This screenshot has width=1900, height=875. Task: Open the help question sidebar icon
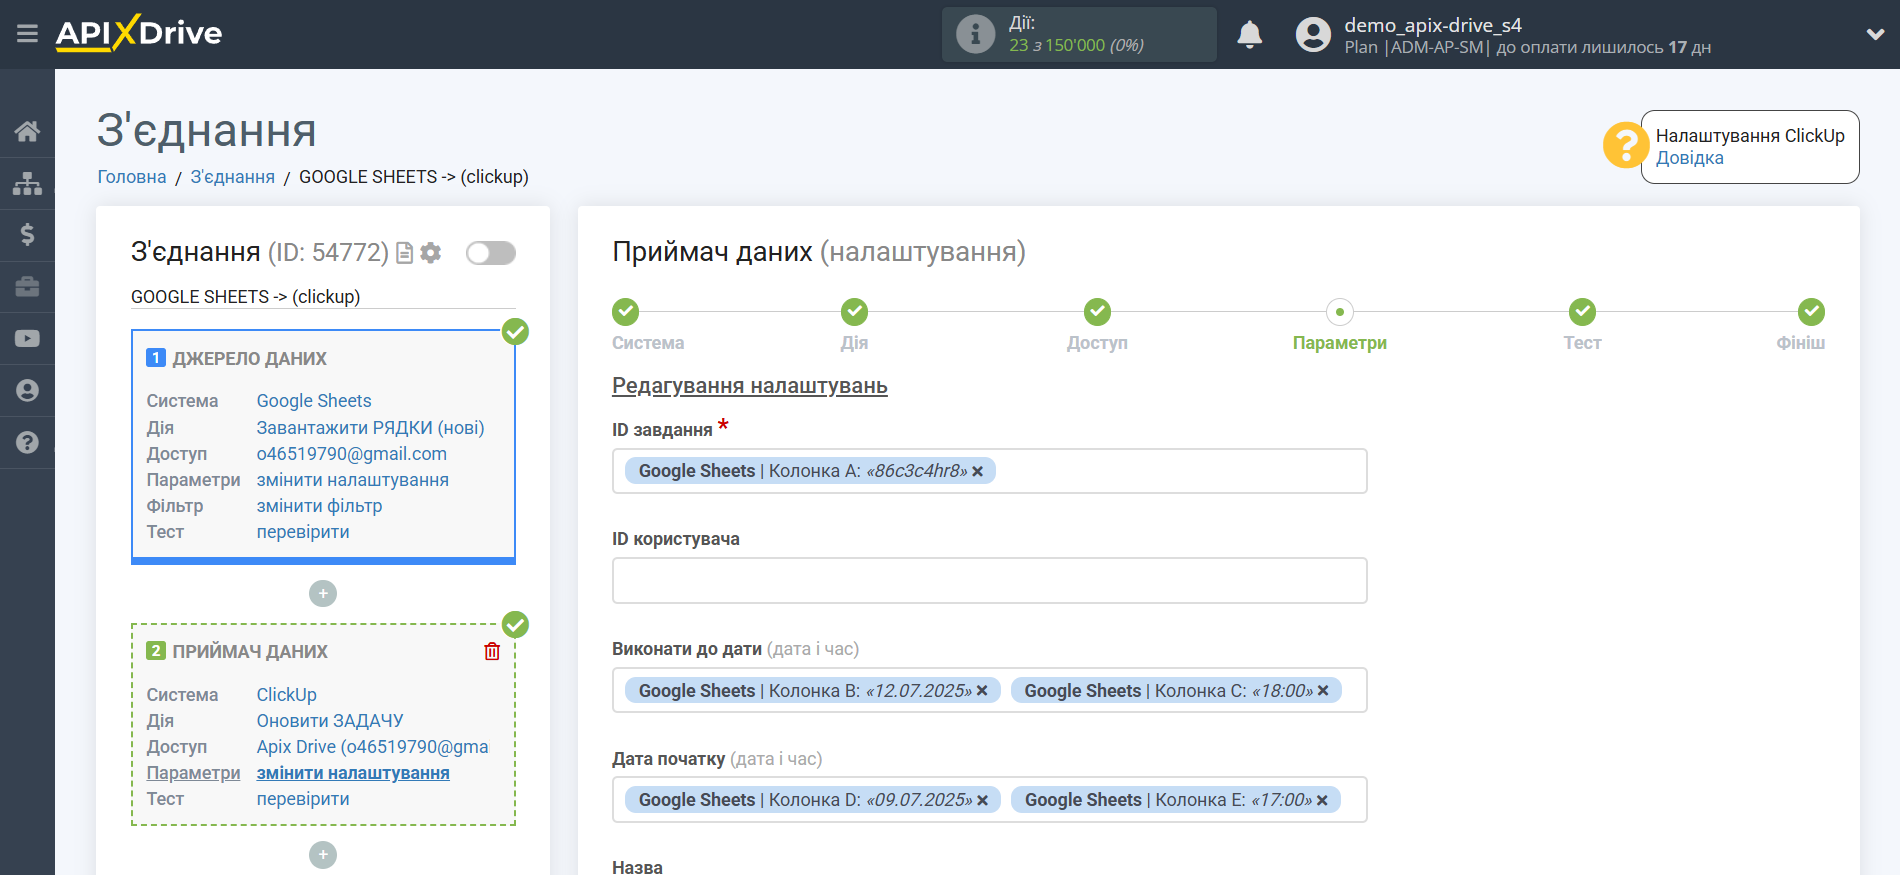click(x=27, y=443)
